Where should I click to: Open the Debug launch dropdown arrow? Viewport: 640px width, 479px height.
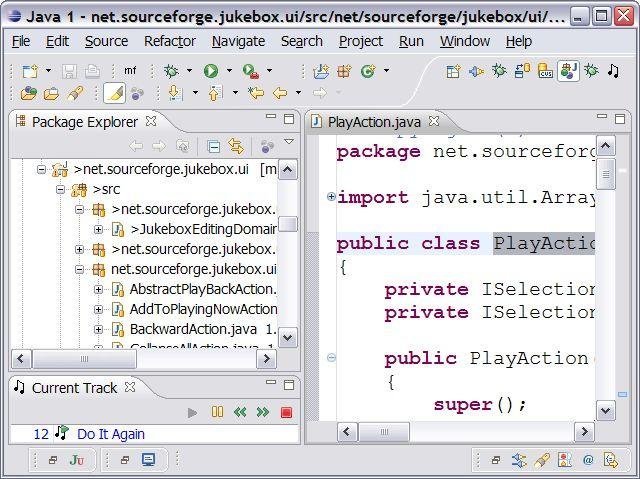click(x=189, y=71)
